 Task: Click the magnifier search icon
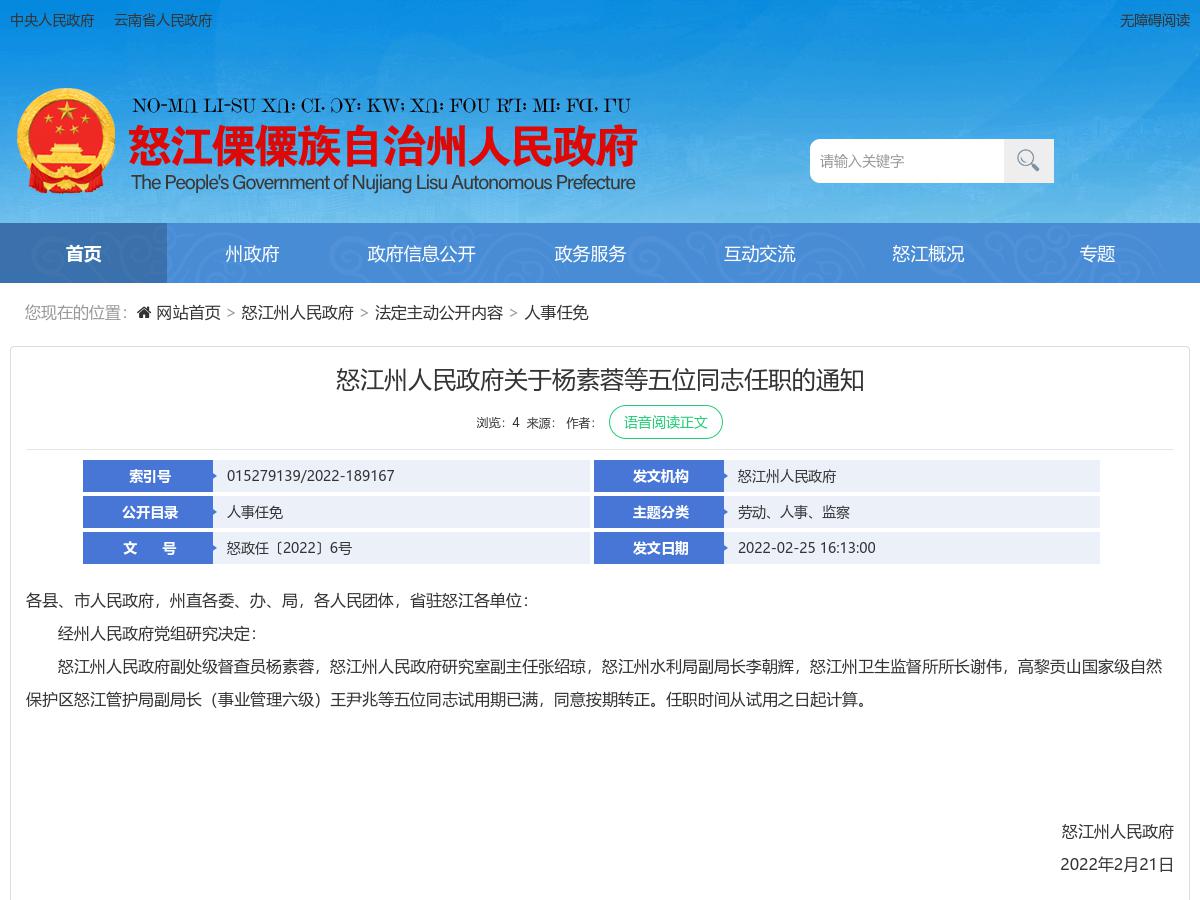(x=1027, y=160)
